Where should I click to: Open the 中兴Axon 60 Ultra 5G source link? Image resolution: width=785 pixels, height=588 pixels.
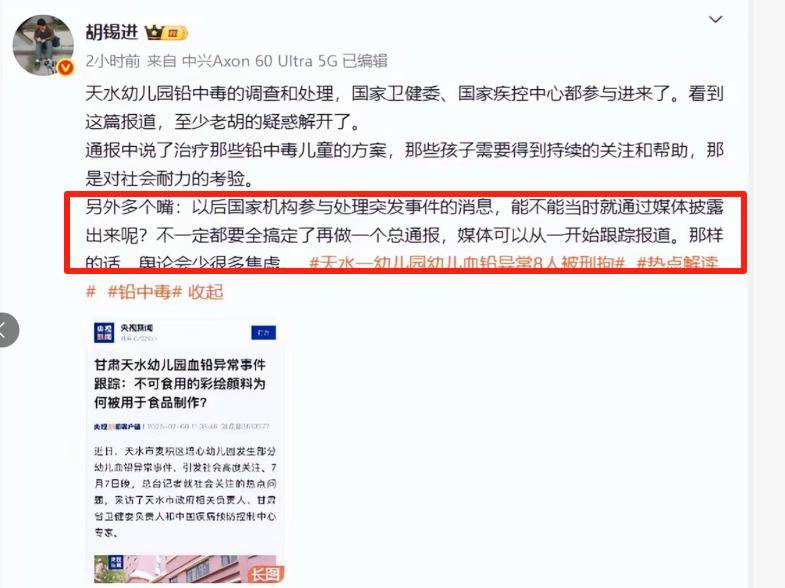(x=260, y=61)
